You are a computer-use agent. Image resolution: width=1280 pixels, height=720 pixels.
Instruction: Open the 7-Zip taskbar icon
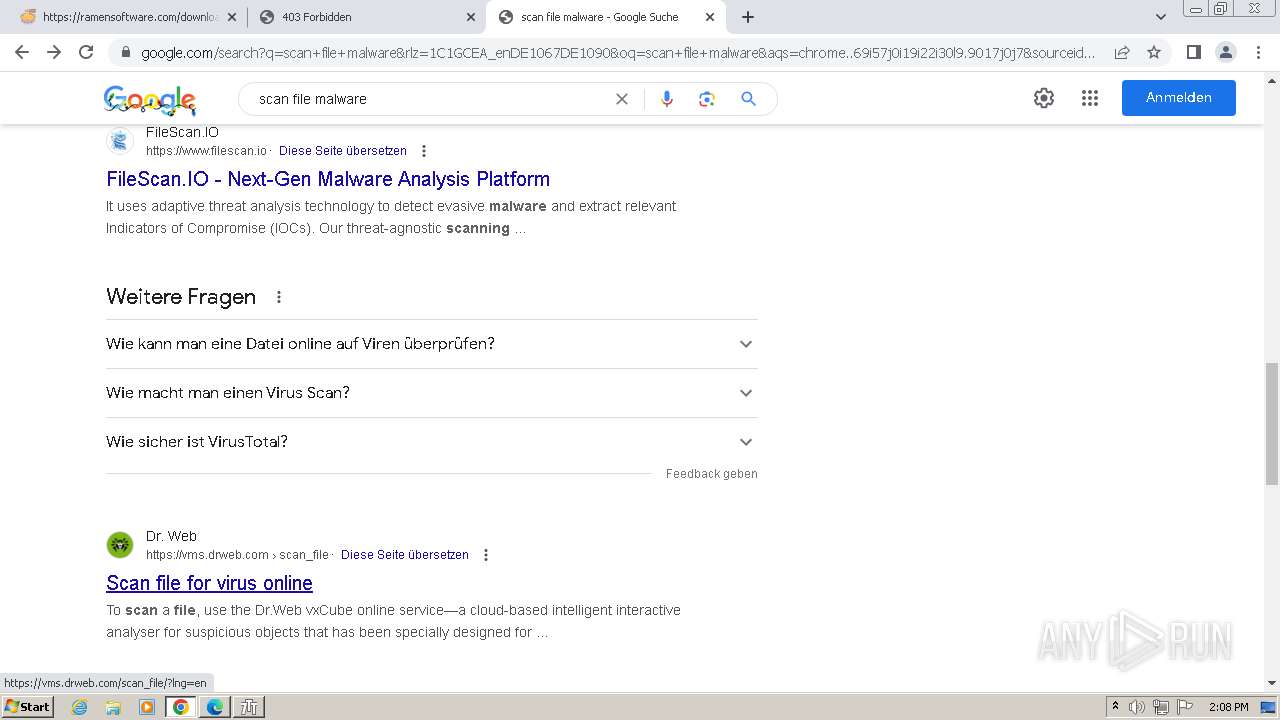249,707
